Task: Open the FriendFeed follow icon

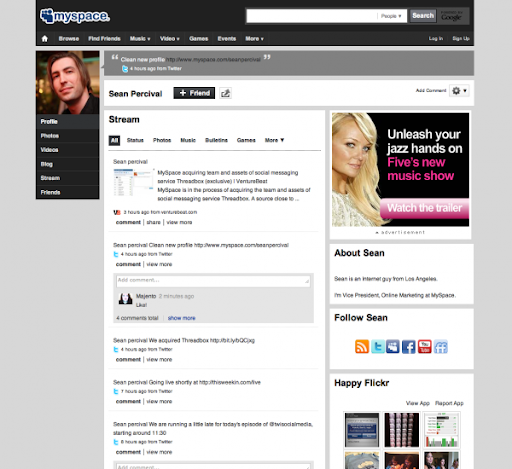Action: [441, 347]
